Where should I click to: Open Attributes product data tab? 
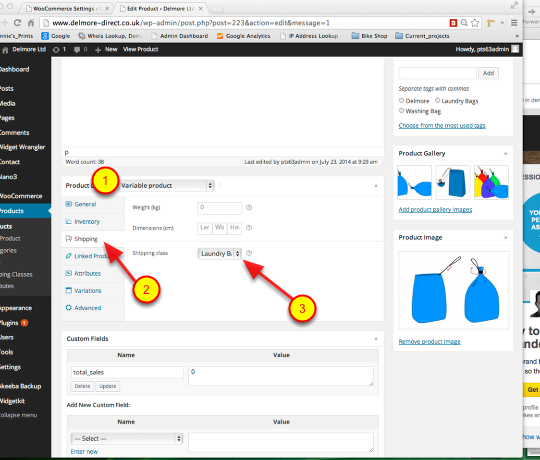(93, 273)
